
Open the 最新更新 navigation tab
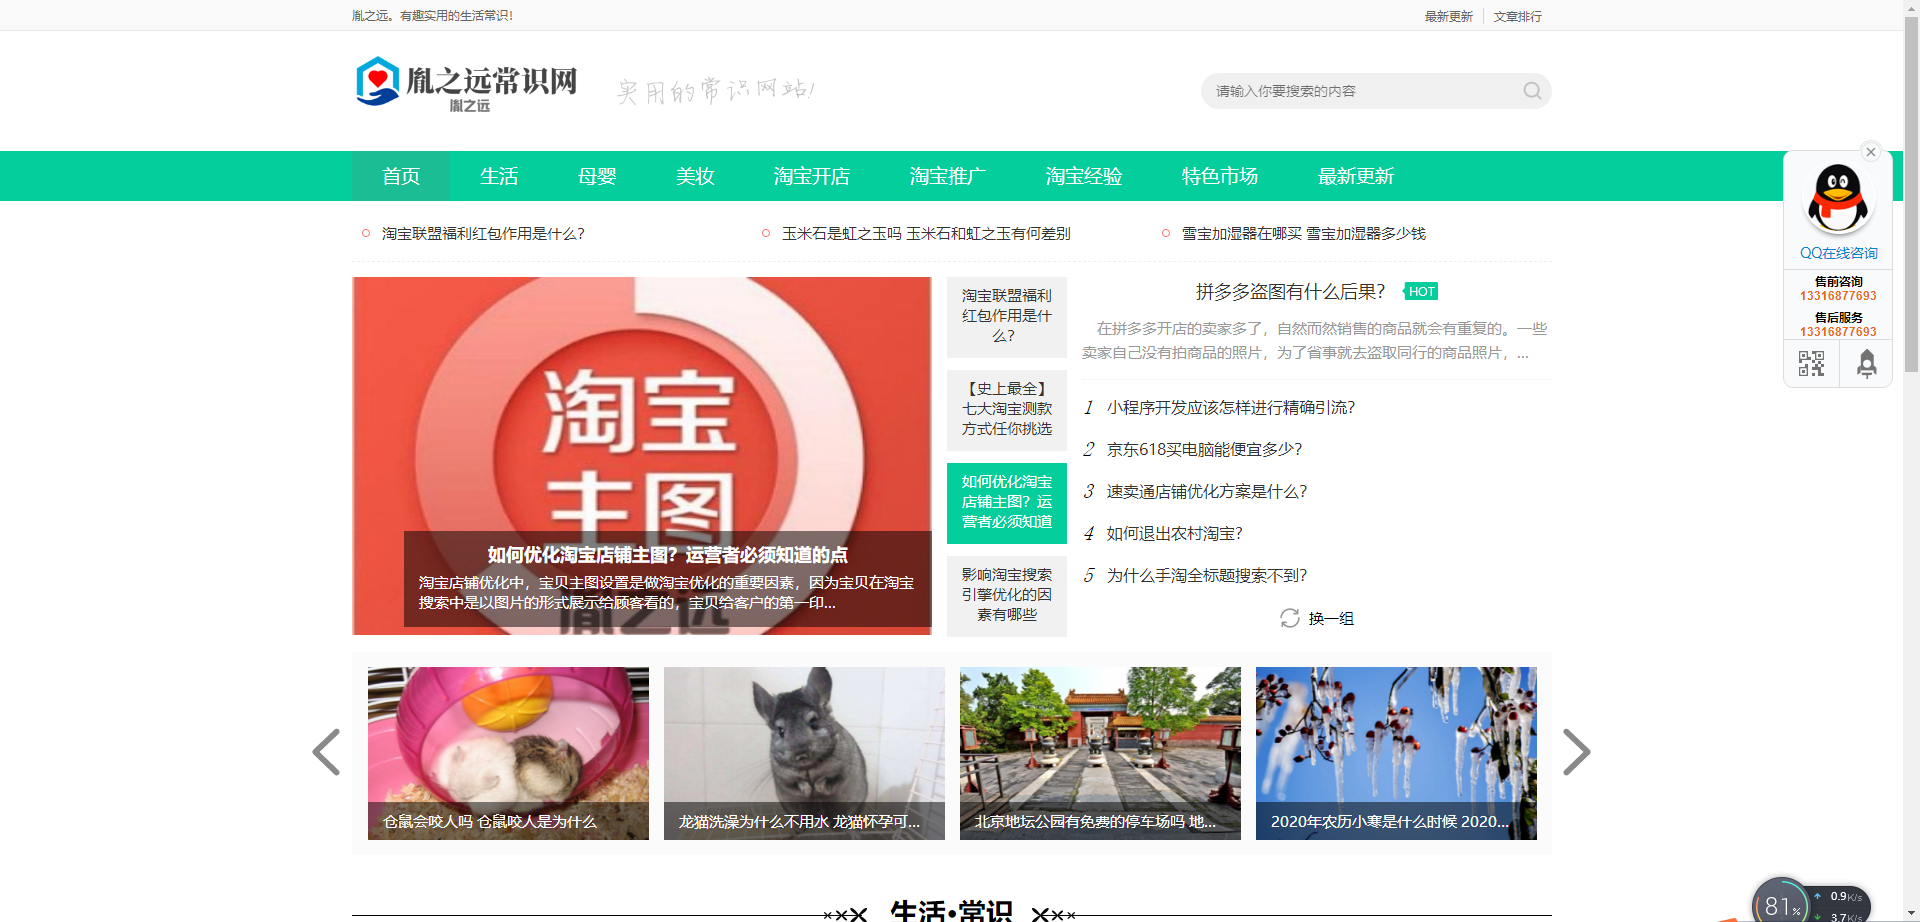point(1356,176)
